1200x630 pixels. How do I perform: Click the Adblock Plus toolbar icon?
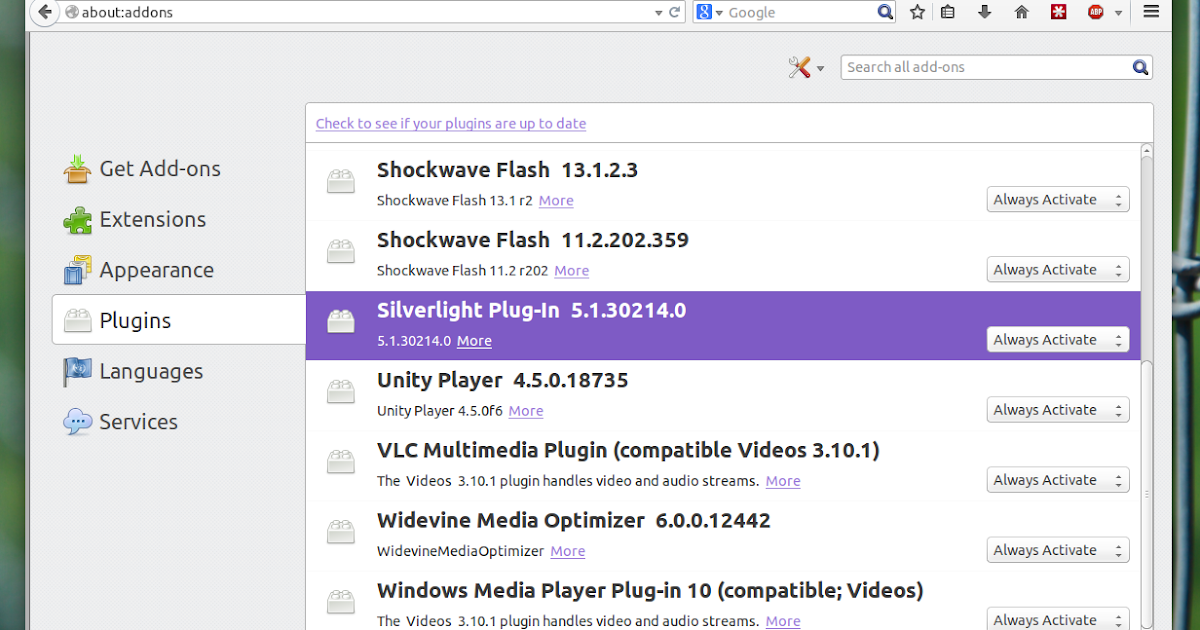click(x=1097, y=12)
